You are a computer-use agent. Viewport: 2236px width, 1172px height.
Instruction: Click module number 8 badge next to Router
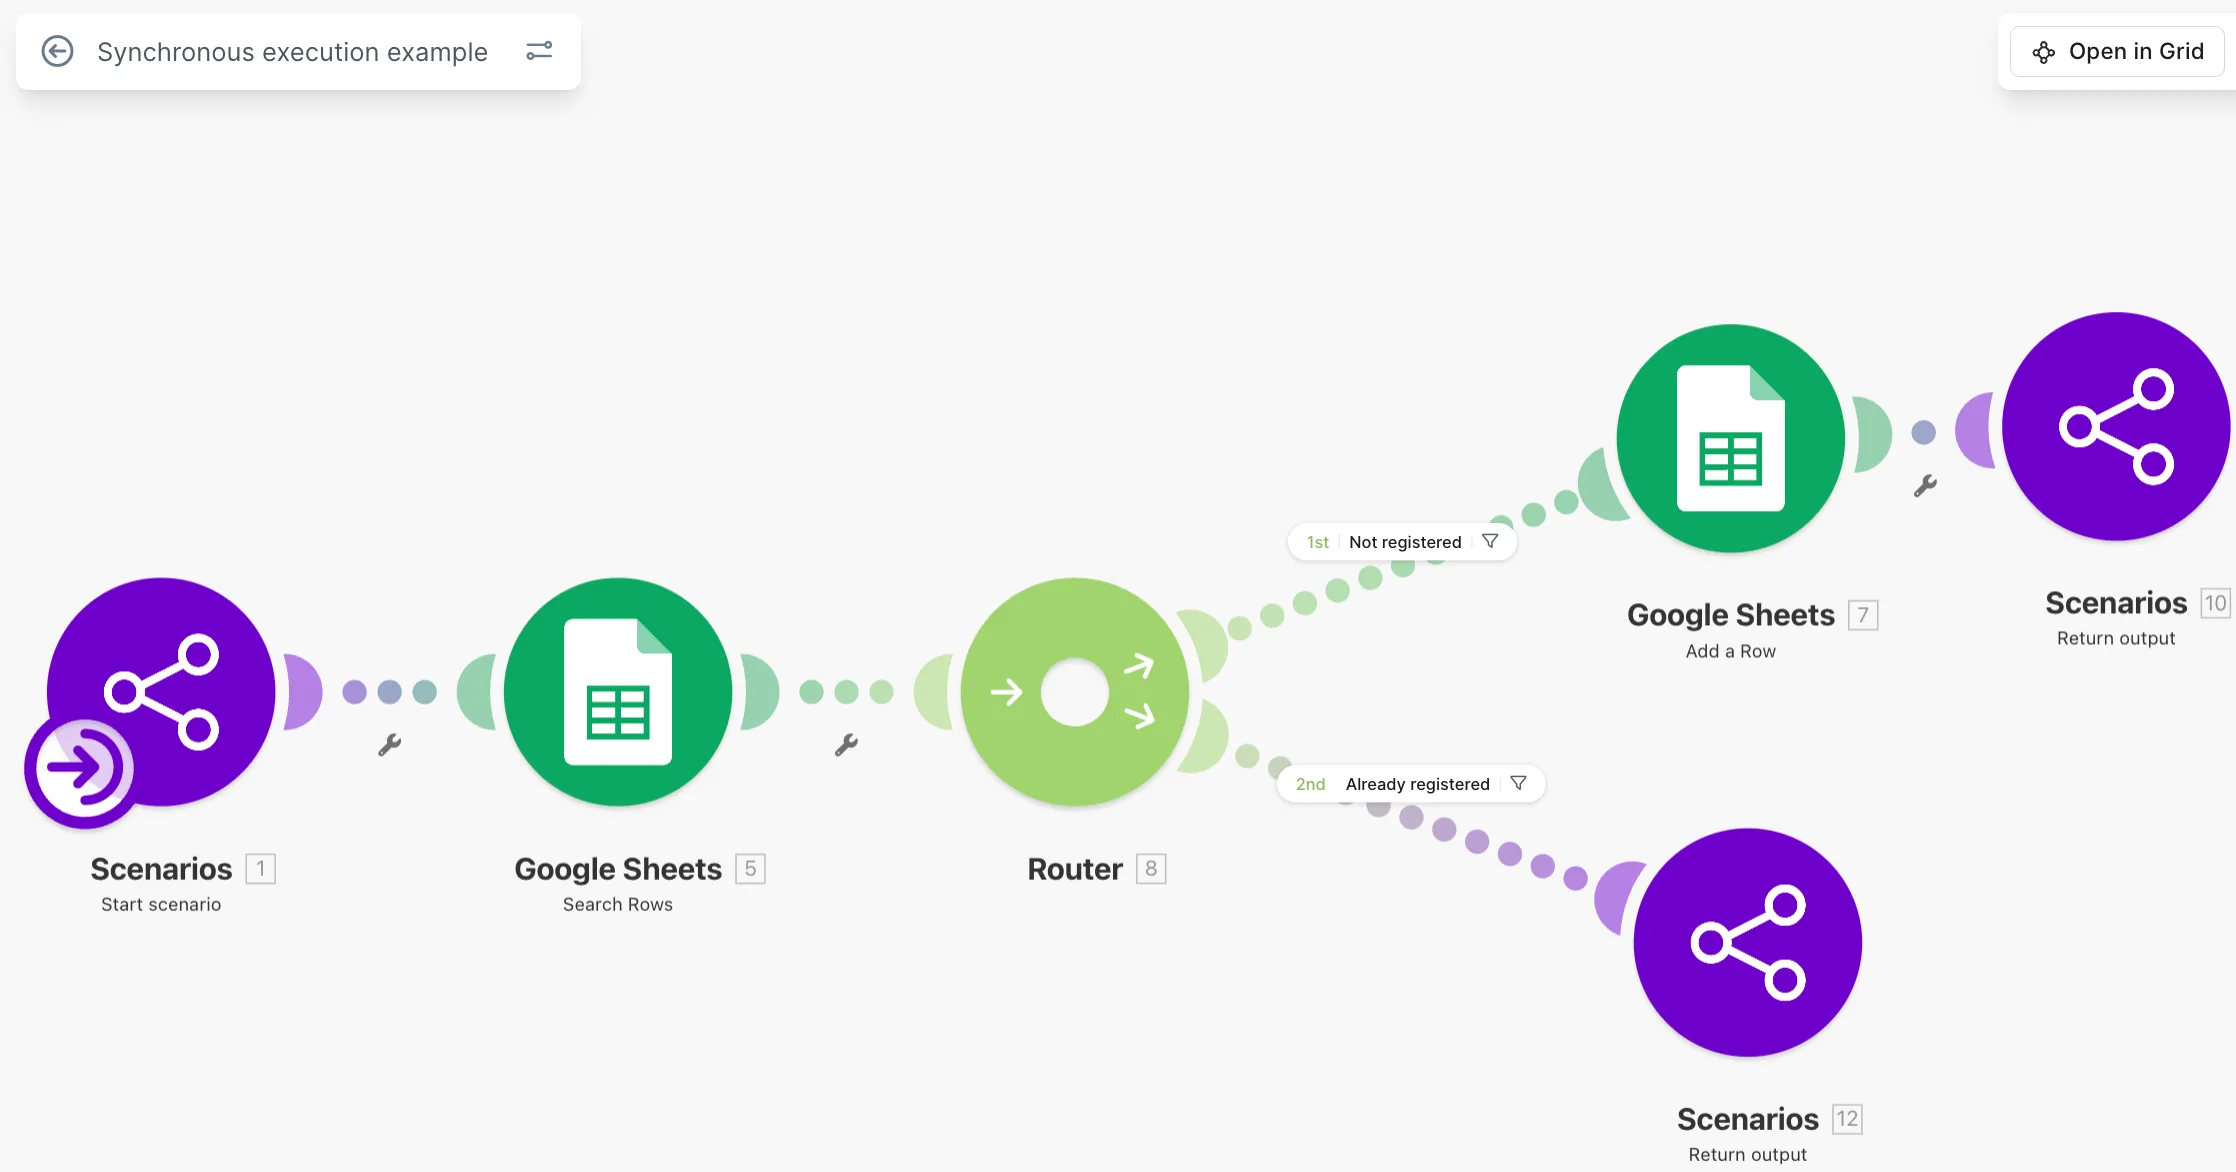(1152, 868)
